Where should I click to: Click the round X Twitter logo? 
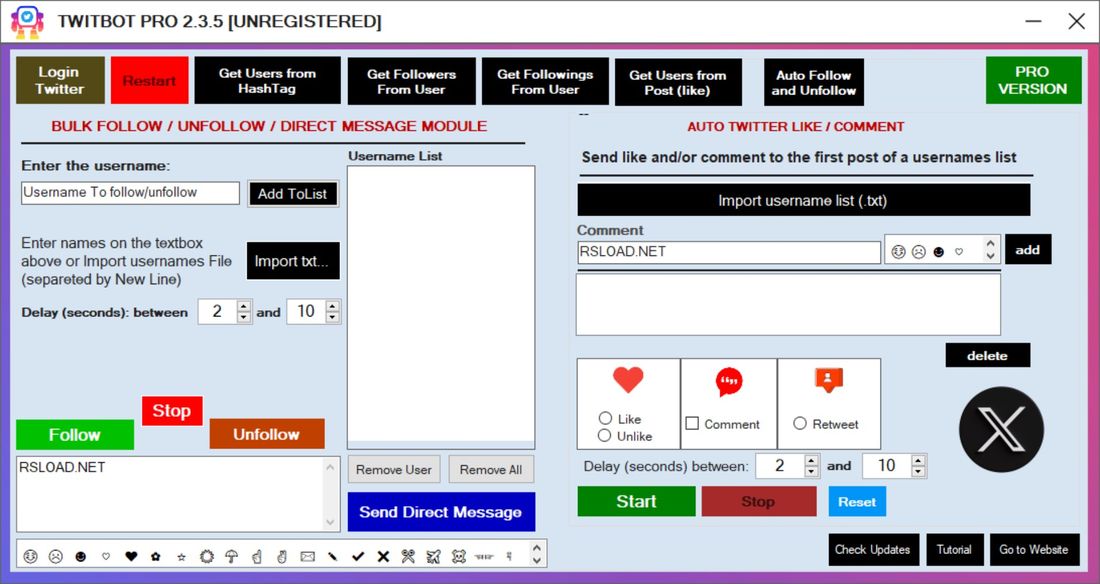click(x=1001, y=430)
